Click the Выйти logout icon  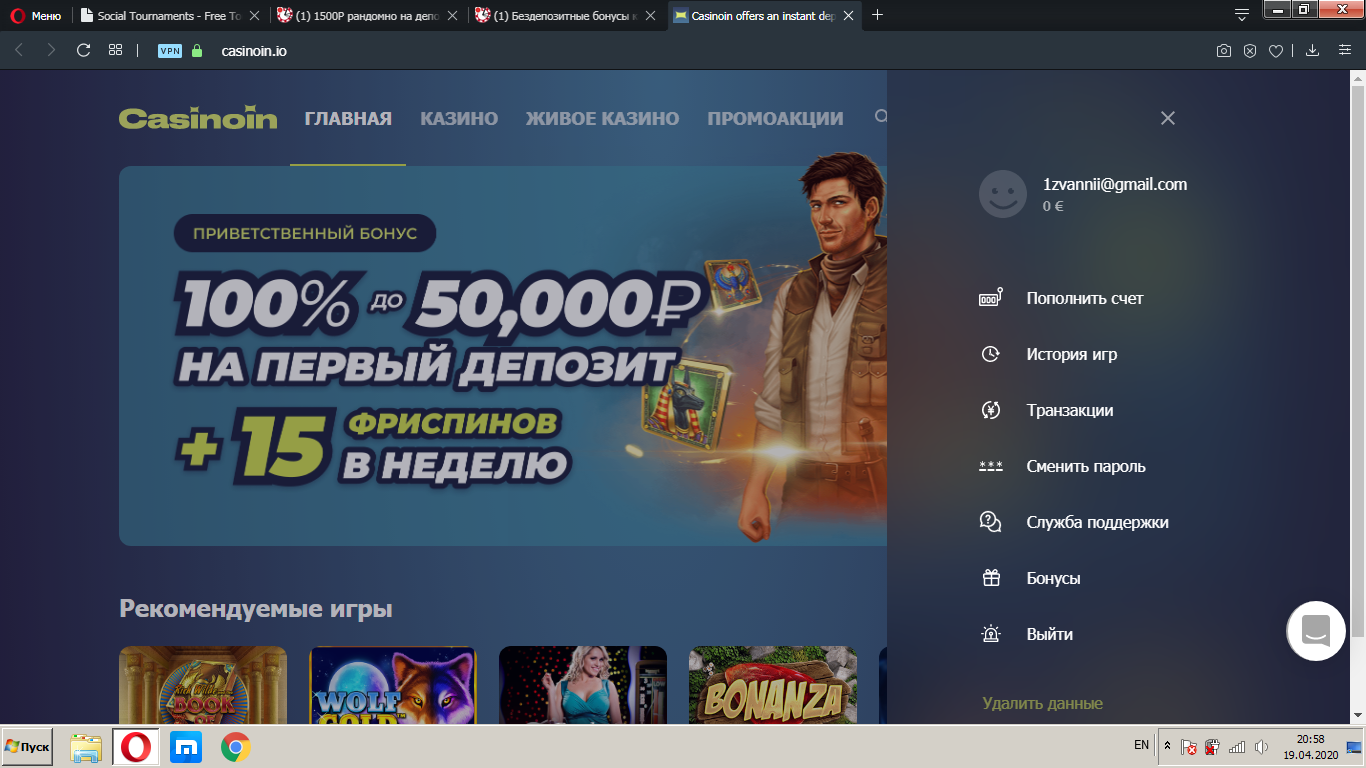click(x=990, y=633)
